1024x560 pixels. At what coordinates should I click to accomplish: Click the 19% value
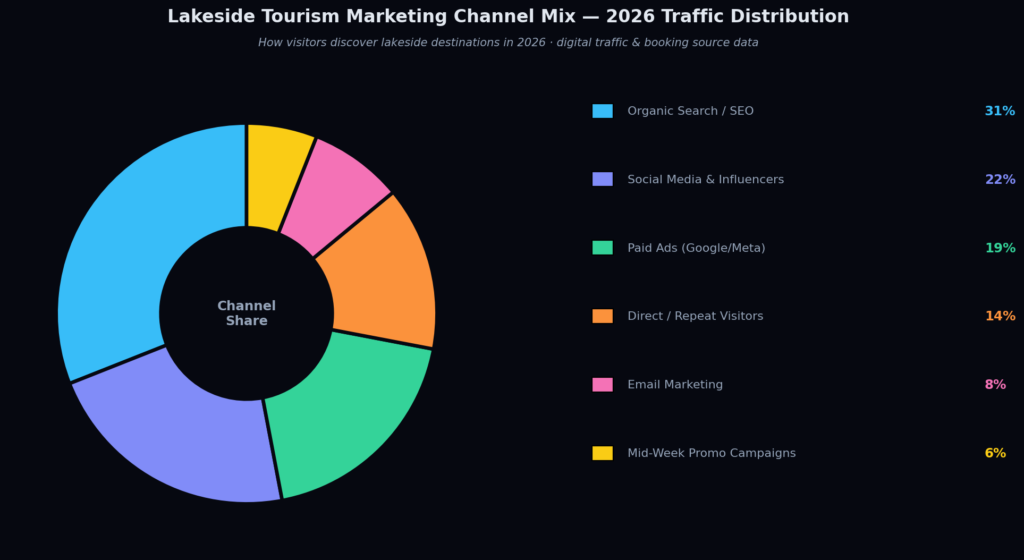(x=1000, y=248)
